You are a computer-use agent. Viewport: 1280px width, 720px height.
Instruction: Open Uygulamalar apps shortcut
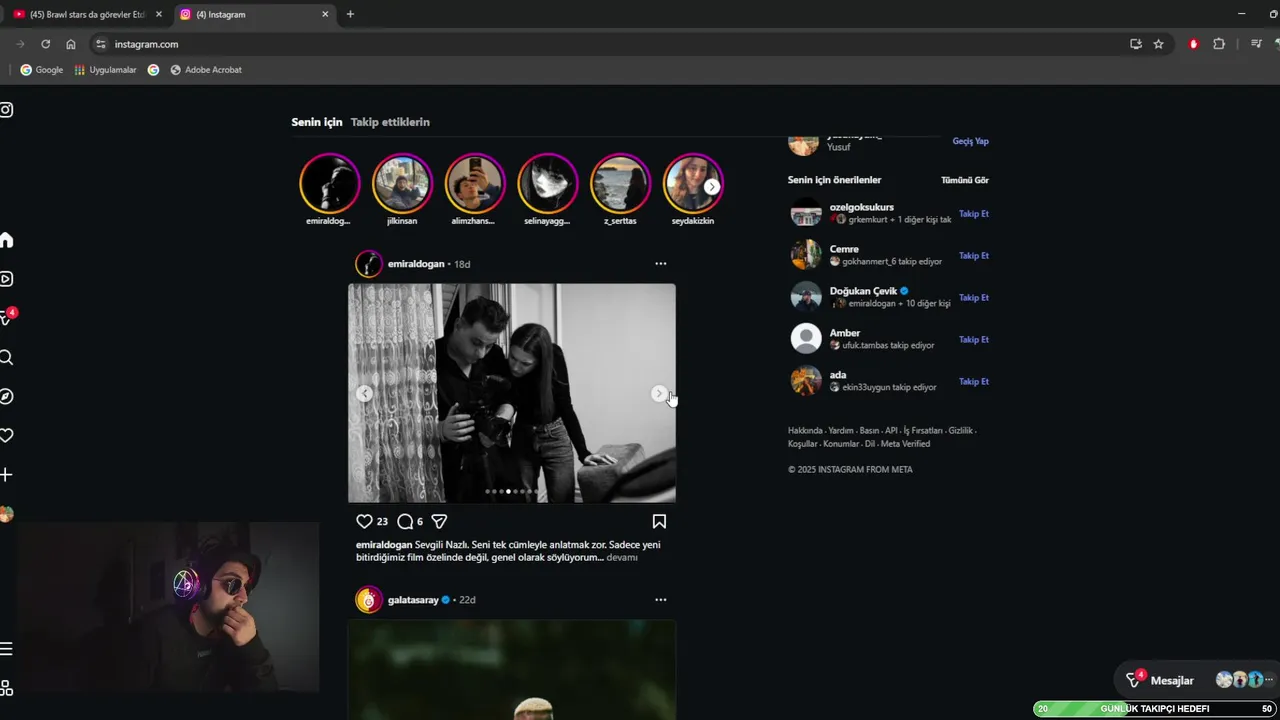[x=105, y=70]
